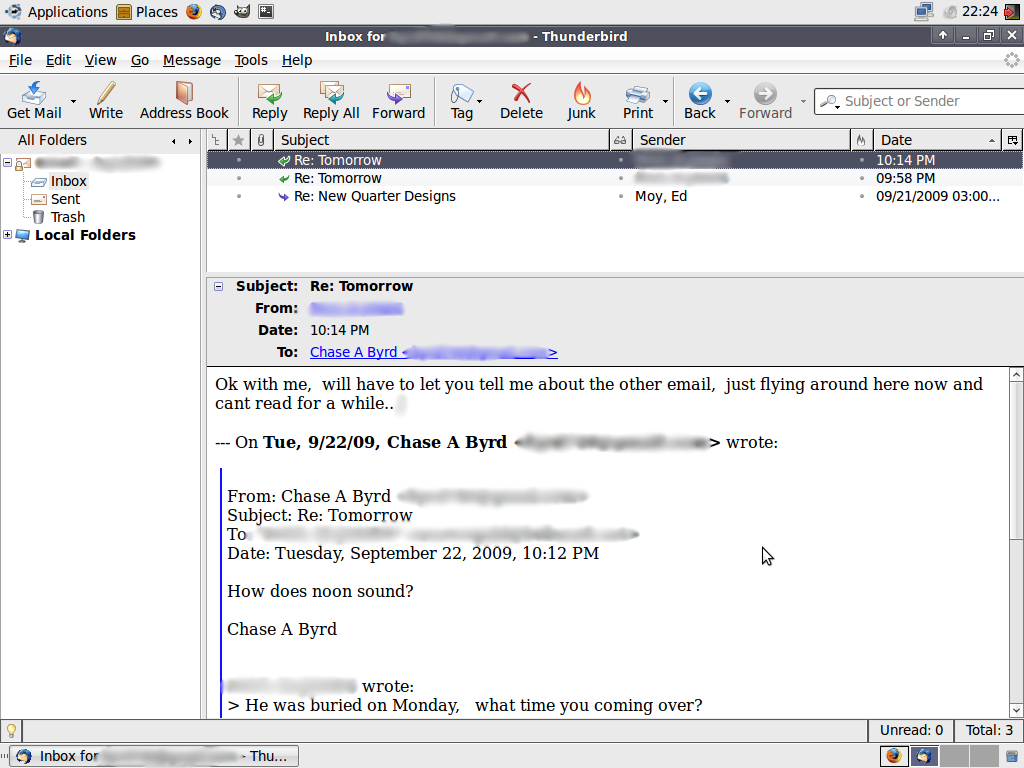This screenshot has height=768, width=1024.
Task: Click the Tag toolbar icon
Action: (461, 93)
